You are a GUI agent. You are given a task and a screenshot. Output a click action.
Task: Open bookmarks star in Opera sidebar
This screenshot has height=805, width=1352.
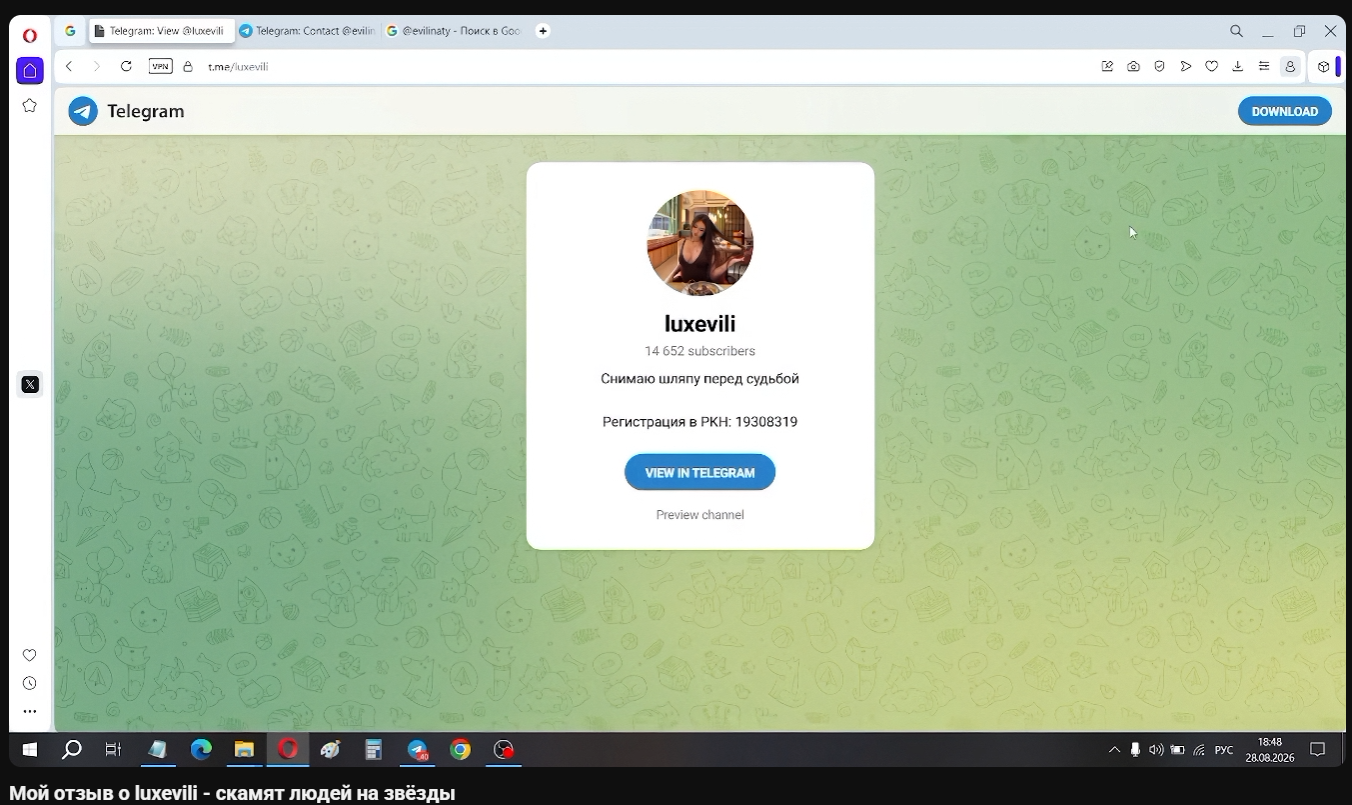point(30,105)
